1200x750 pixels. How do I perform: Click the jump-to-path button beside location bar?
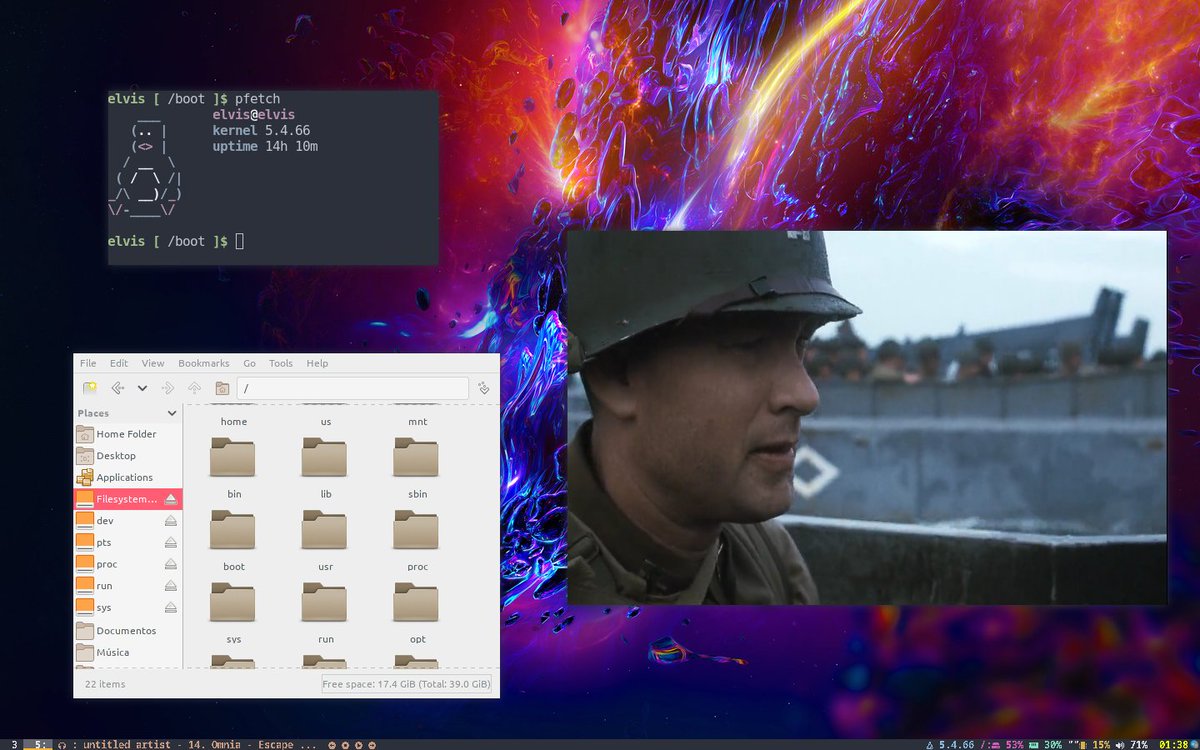[x=484, y=388]
